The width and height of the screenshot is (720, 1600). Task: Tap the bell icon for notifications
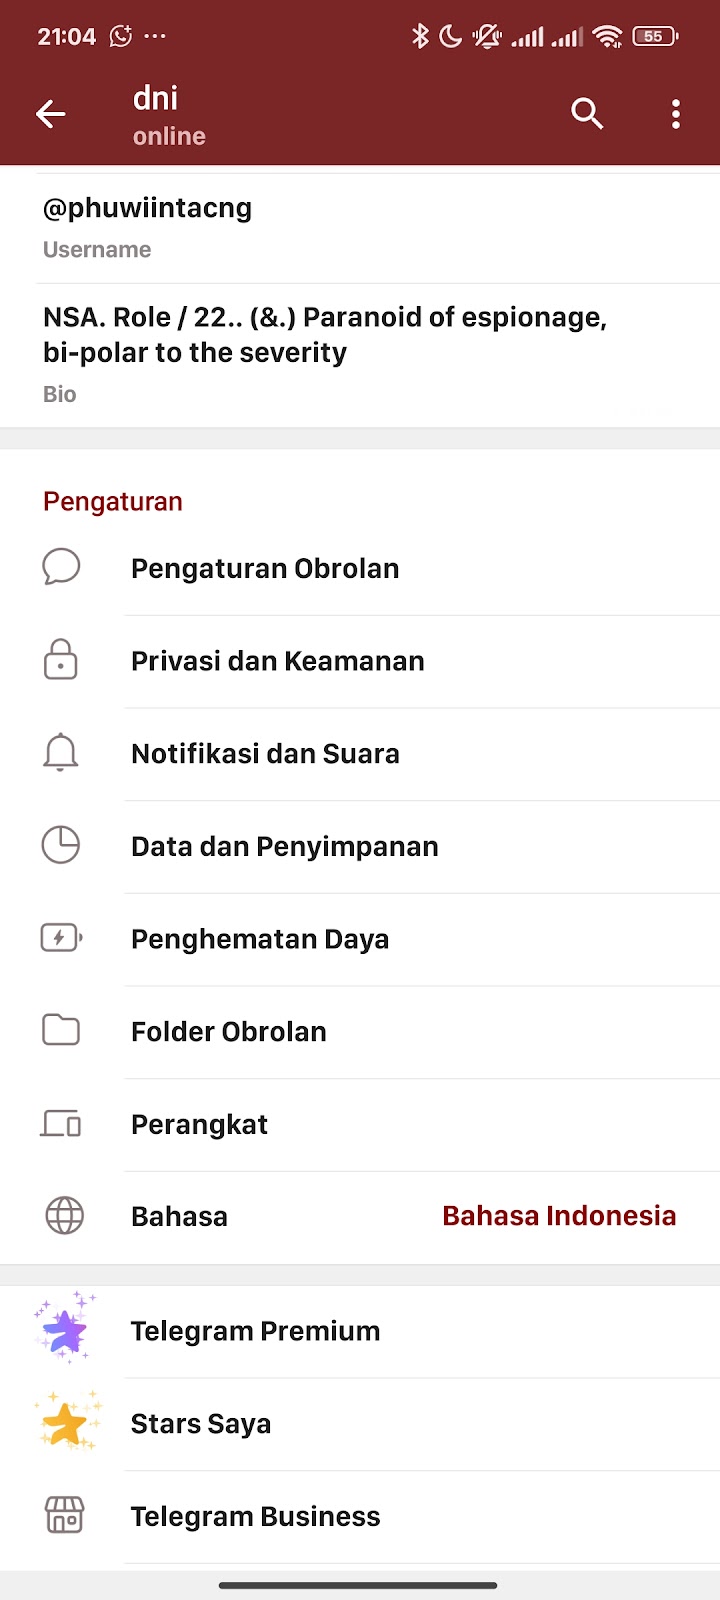[x=61, y=753]
